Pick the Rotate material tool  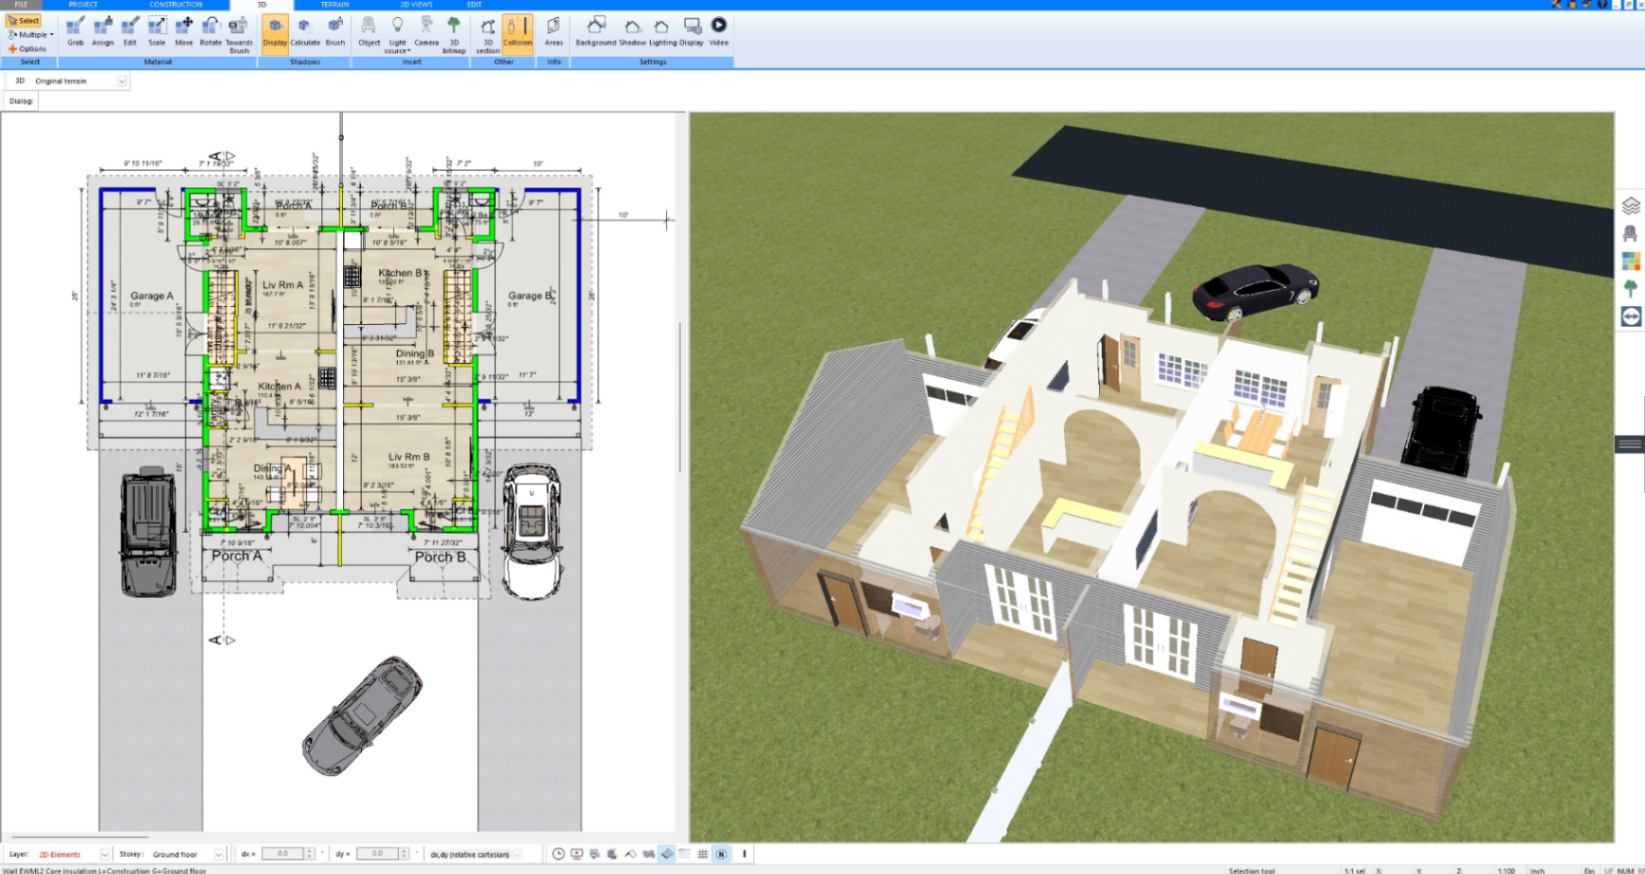tap(211, 32)
